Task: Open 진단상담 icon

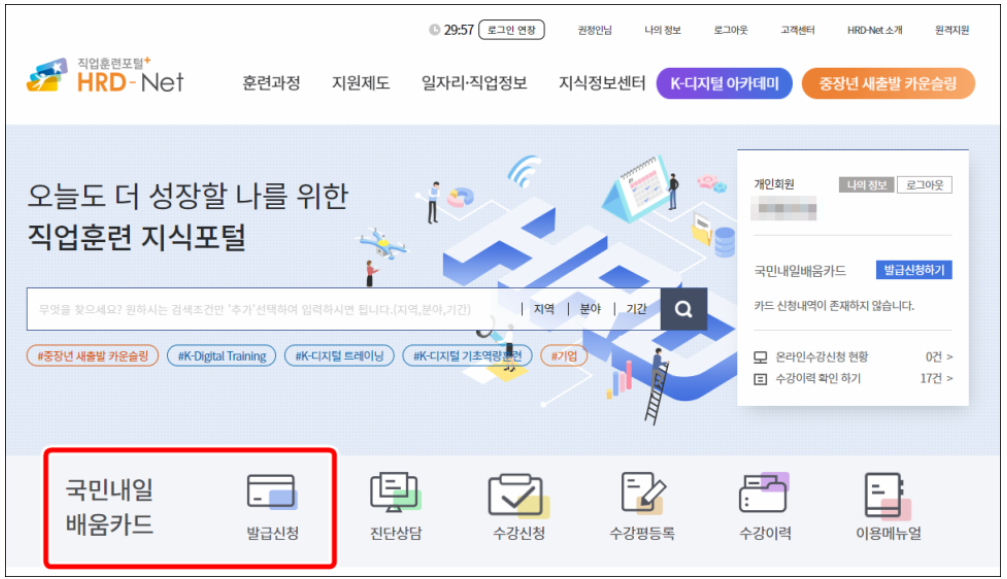Action: pyautogui.click(x=395, y=493)
